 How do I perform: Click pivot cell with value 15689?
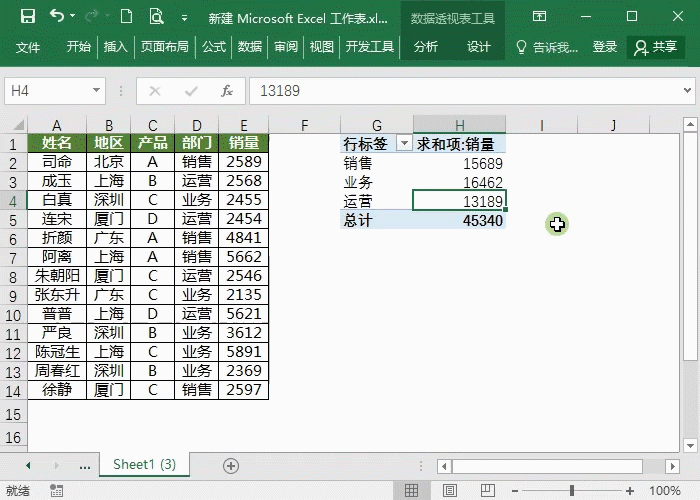point(459,163)
